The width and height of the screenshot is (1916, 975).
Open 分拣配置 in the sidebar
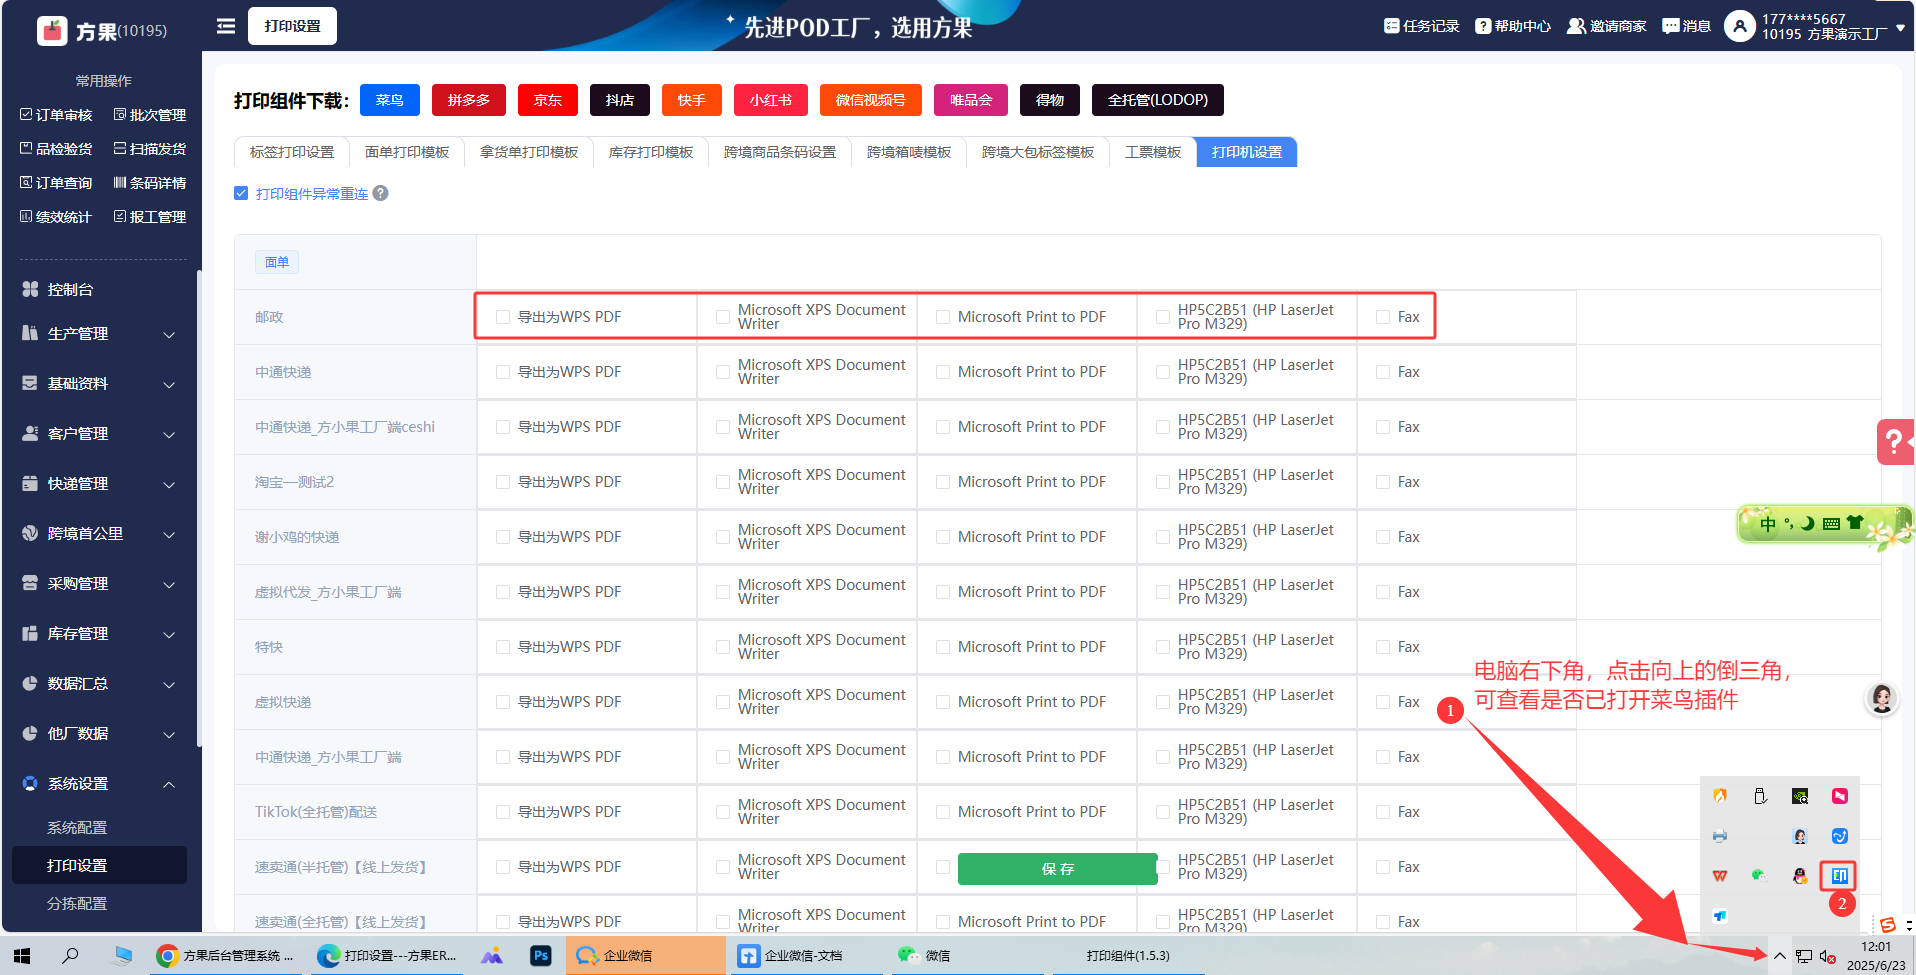point(77,903)
